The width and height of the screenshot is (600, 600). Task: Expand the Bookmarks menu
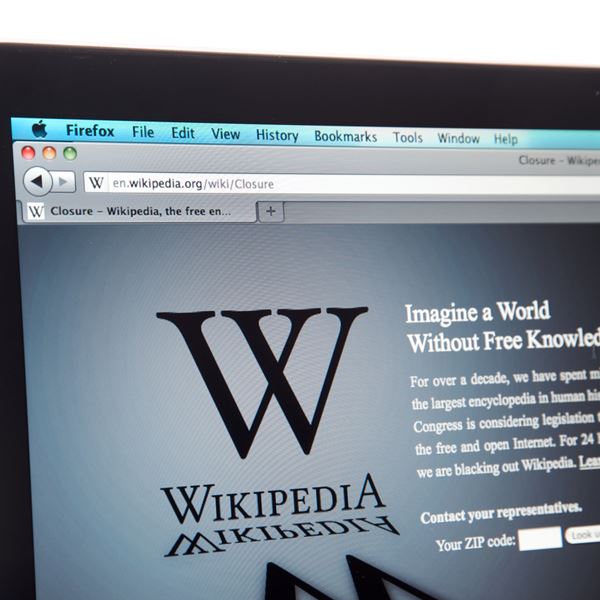coord(345,136)
